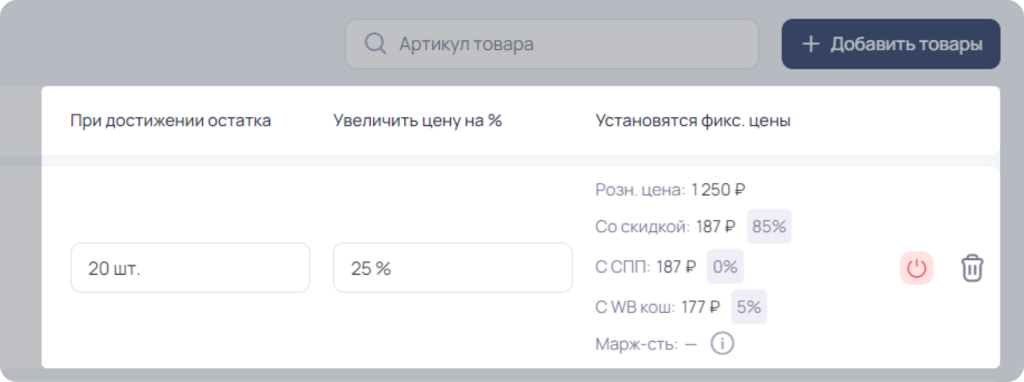Focus the Артикул товара search field
The image size is (1024, 382).
(x=552, y=44)
